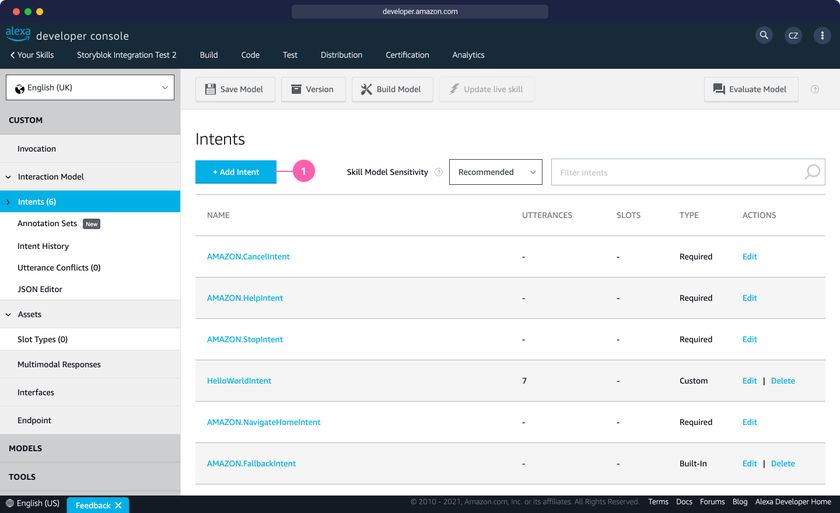Switch to the Test tab
The width and height of the screenshot is (840, 513).
point(290,55)
